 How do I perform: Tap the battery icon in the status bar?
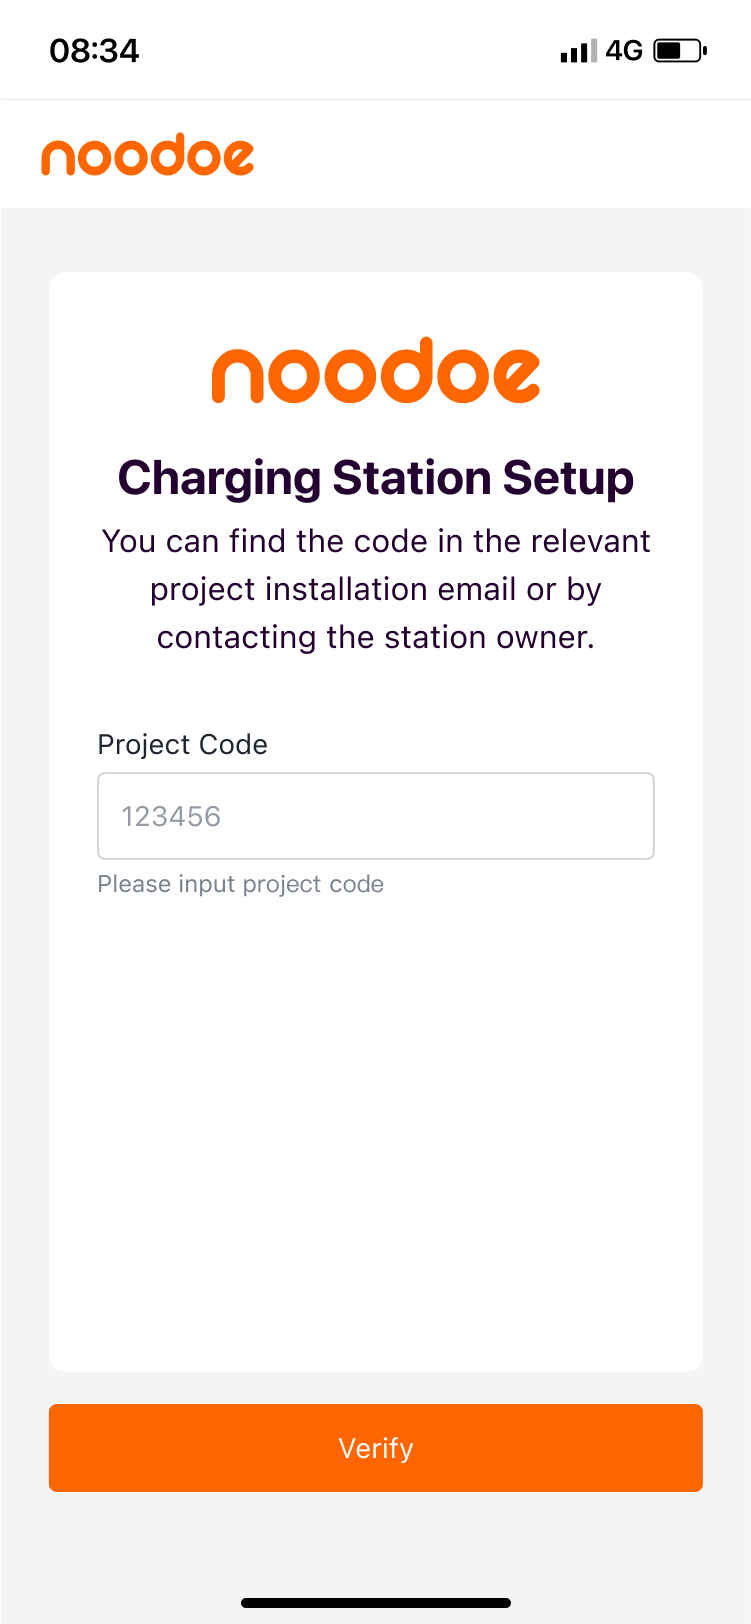pyautogui.click(x=679, y=51)
